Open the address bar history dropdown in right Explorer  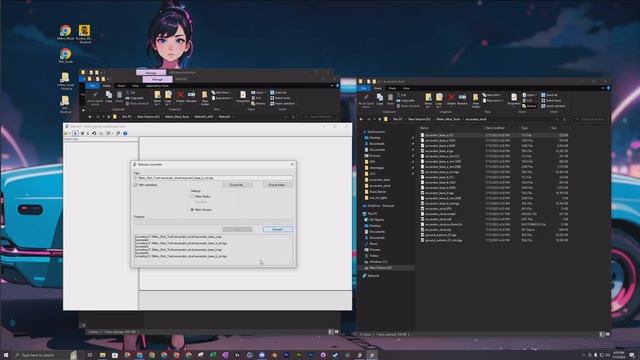pyautogui.click(x=557, y=119)
